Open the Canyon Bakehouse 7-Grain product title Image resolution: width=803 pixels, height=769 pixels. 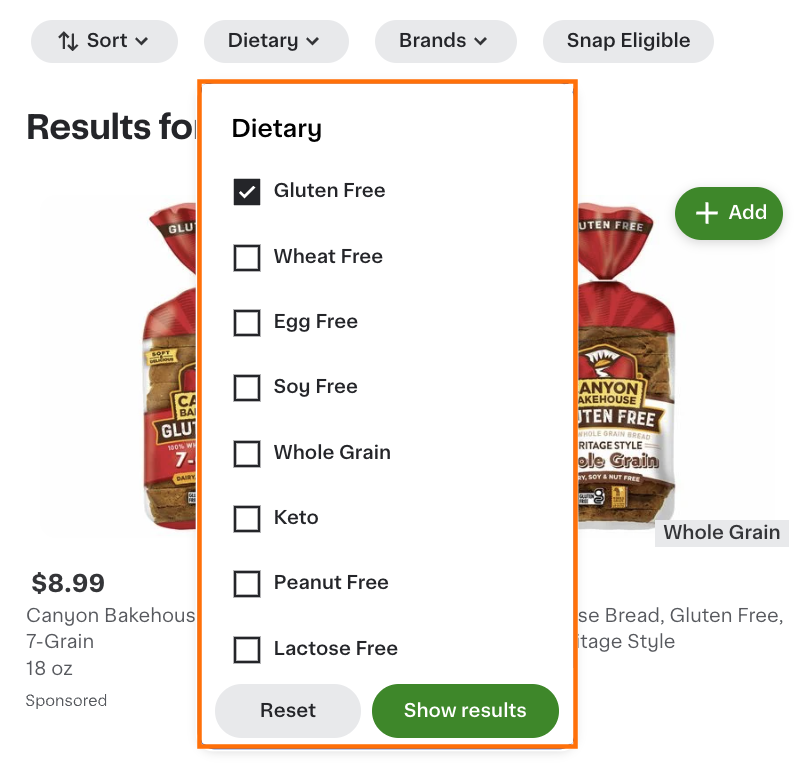[110, 628]
